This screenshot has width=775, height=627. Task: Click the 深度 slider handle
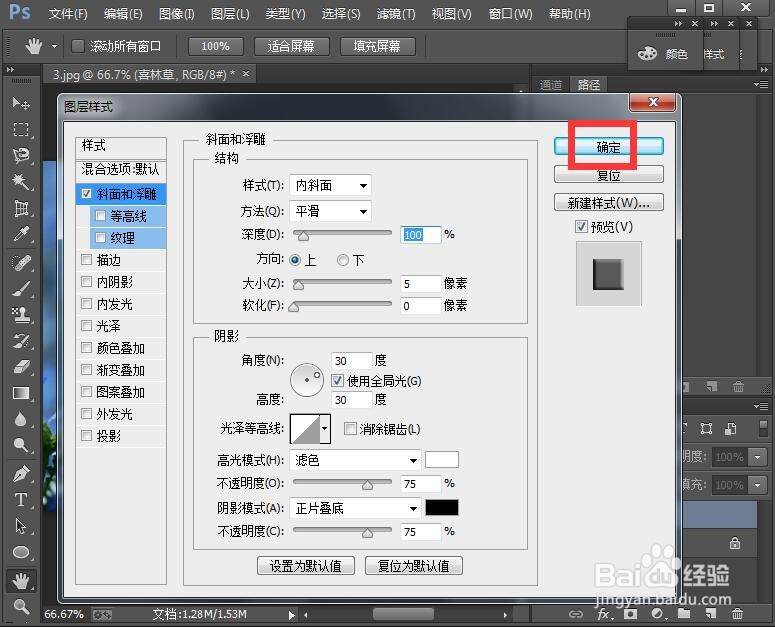303,236
